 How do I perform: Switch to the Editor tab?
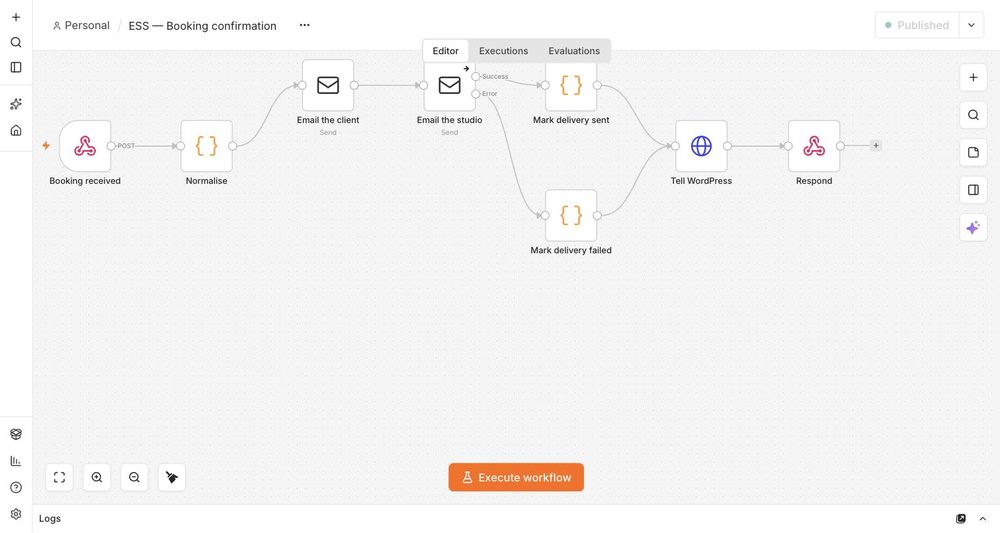point(445,51)
